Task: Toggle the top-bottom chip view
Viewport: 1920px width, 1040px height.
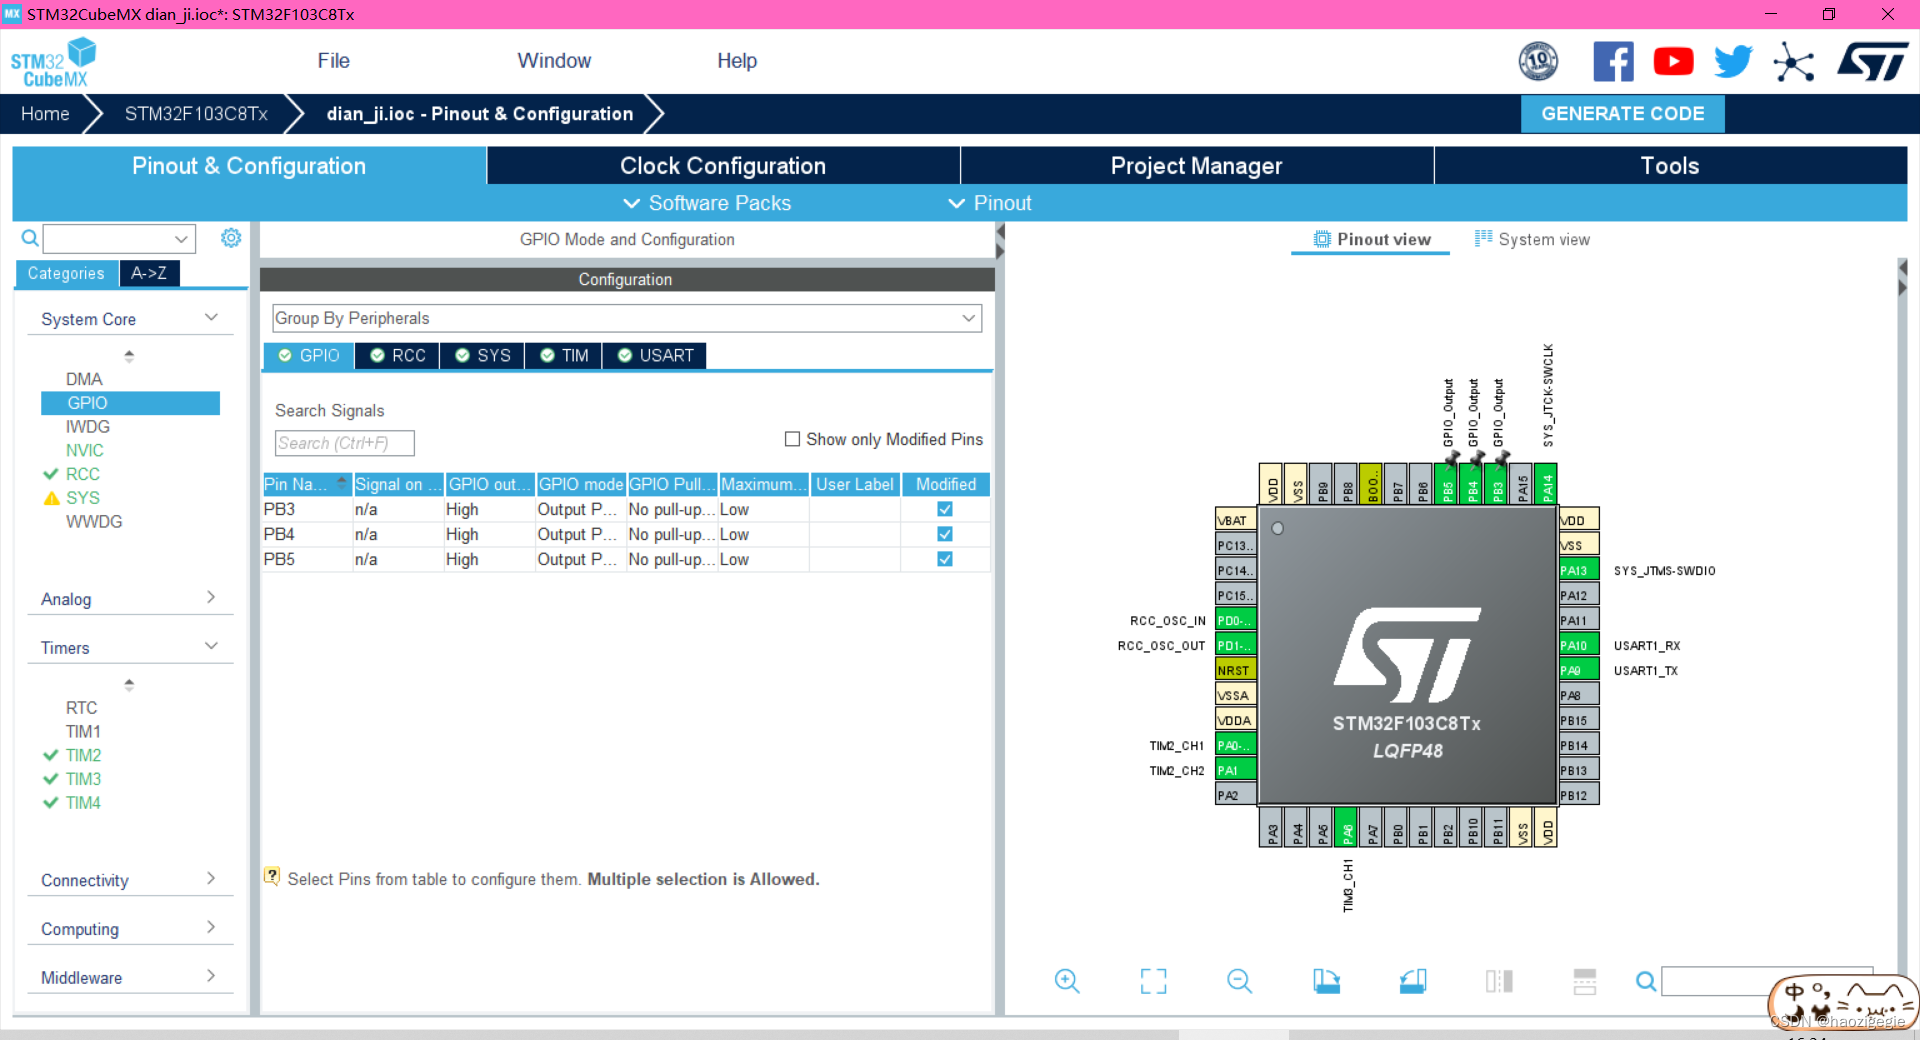Action: 1585,981
